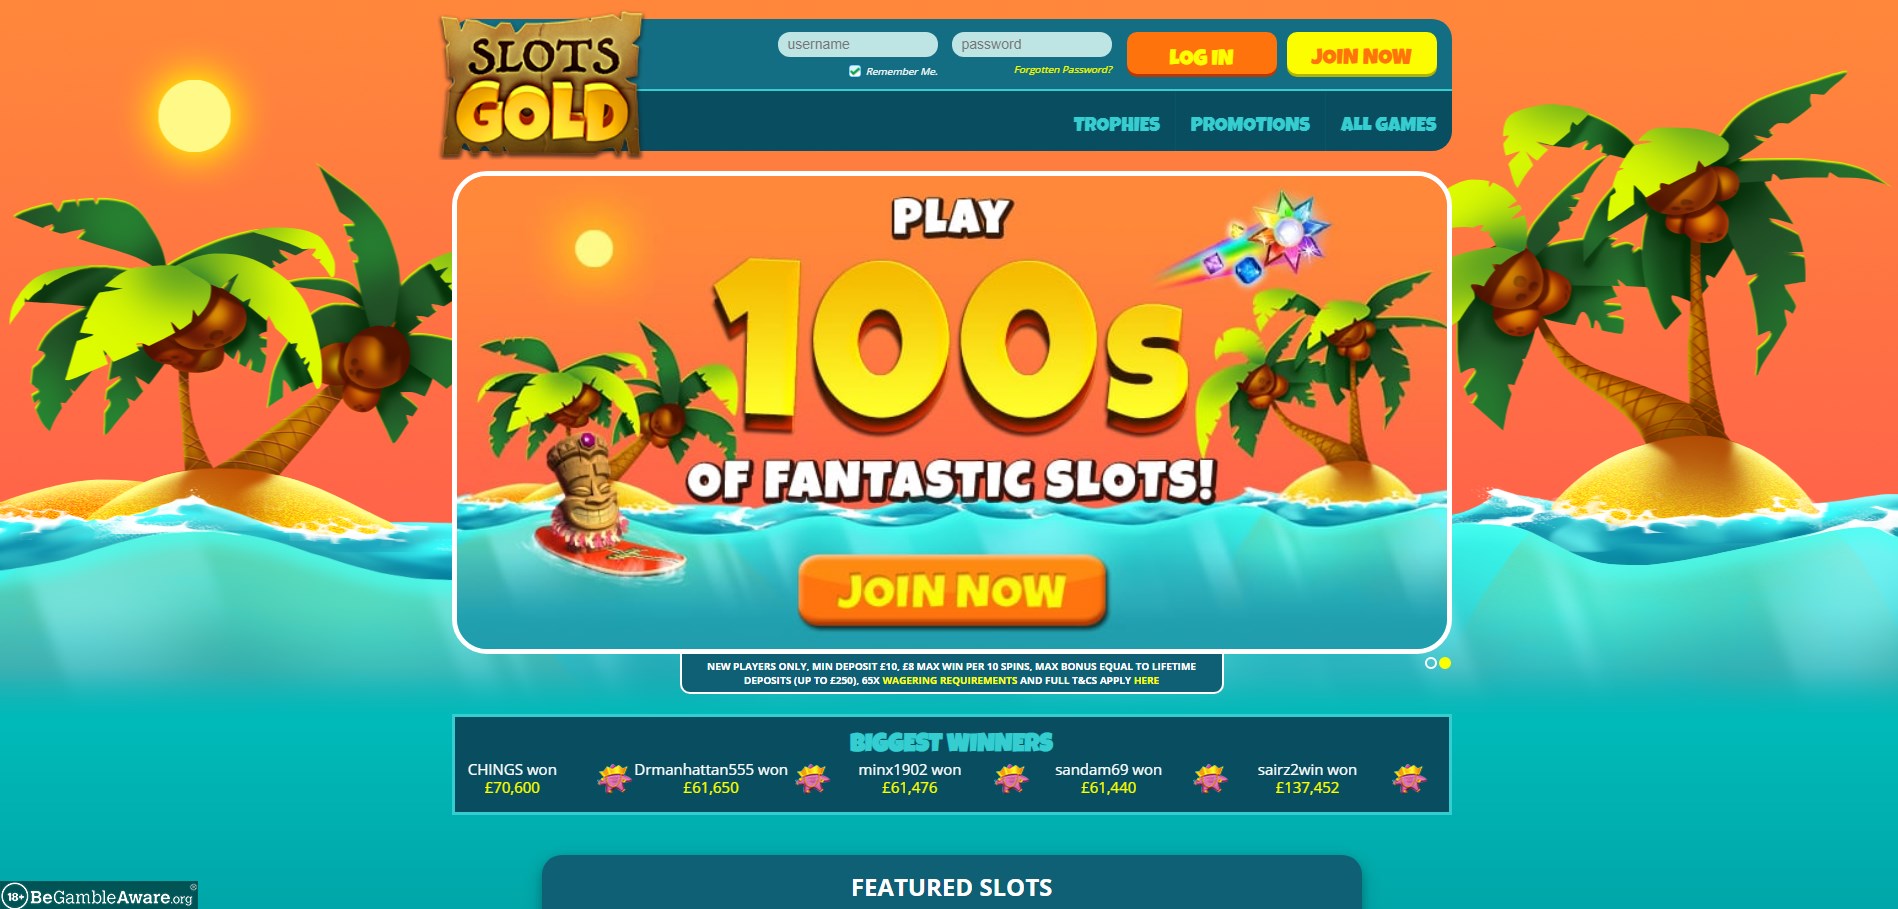Select the second yellow carousel dot

point(1445,663)
